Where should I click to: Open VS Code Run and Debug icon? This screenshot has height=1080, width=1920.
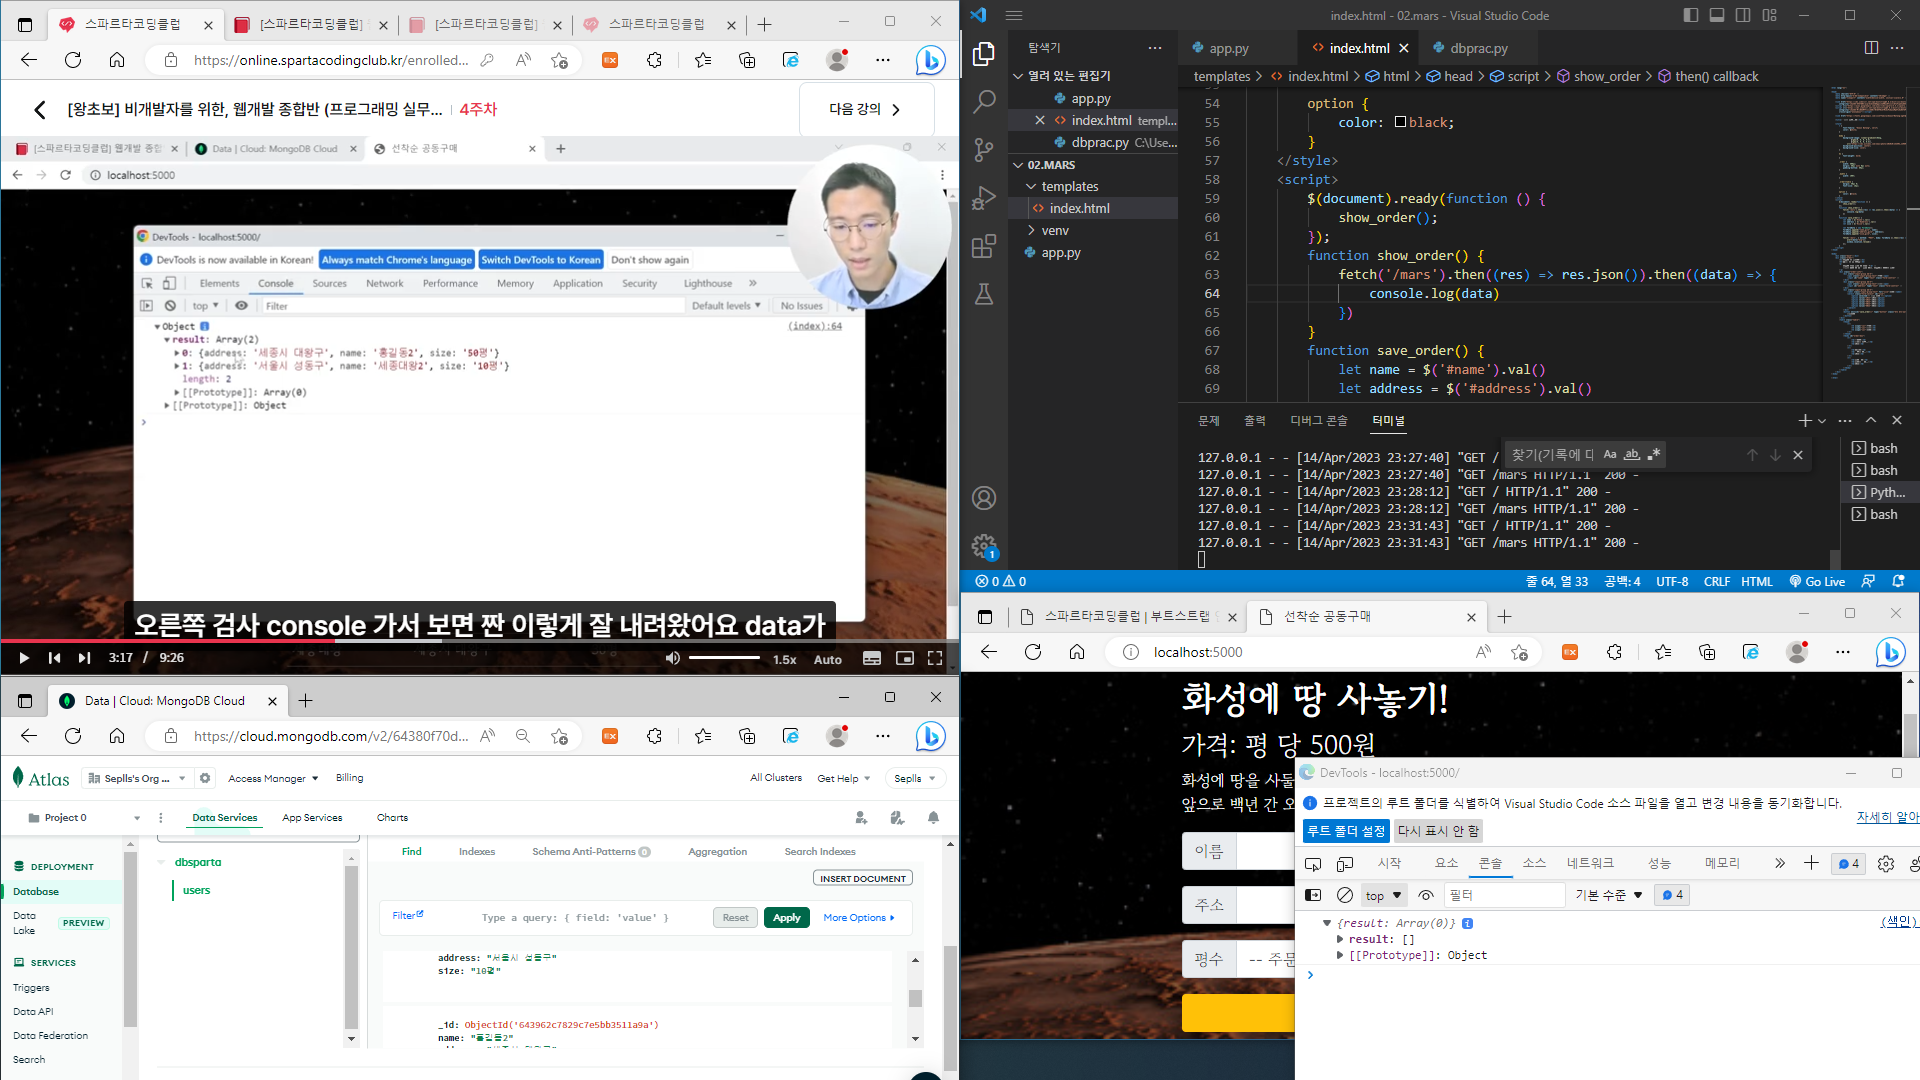[984, 198]
